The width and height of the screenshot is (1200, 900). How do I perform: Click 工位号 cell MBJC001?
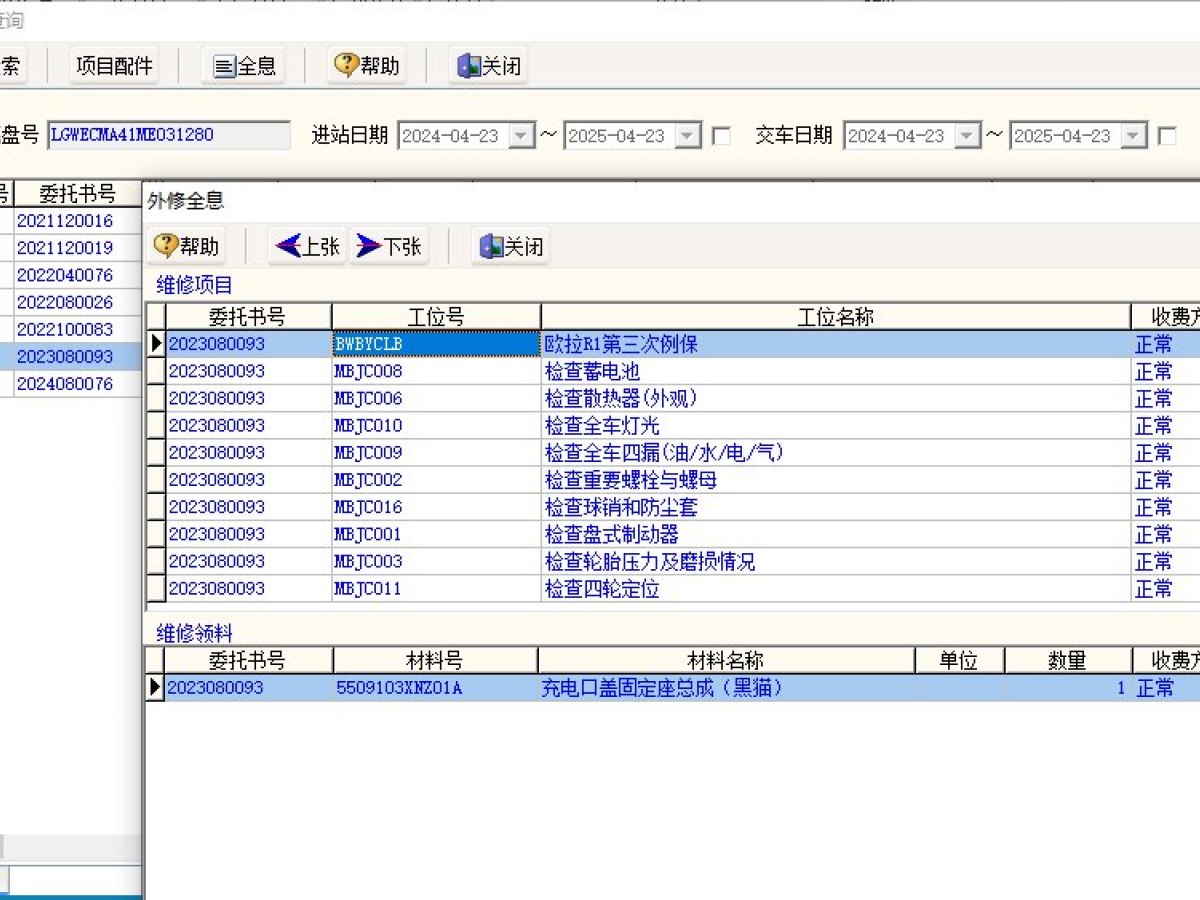tap(436, 534)
